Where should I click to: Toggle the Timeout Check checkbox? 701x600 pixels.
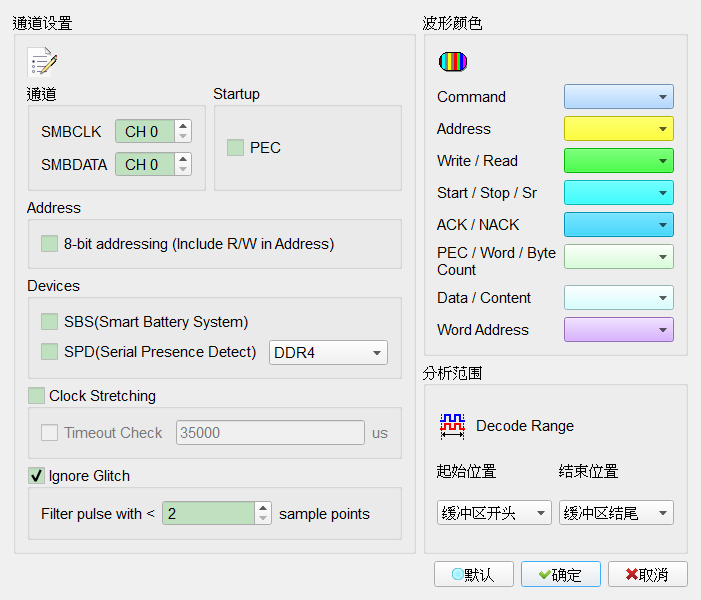click(x=50, y=433)
